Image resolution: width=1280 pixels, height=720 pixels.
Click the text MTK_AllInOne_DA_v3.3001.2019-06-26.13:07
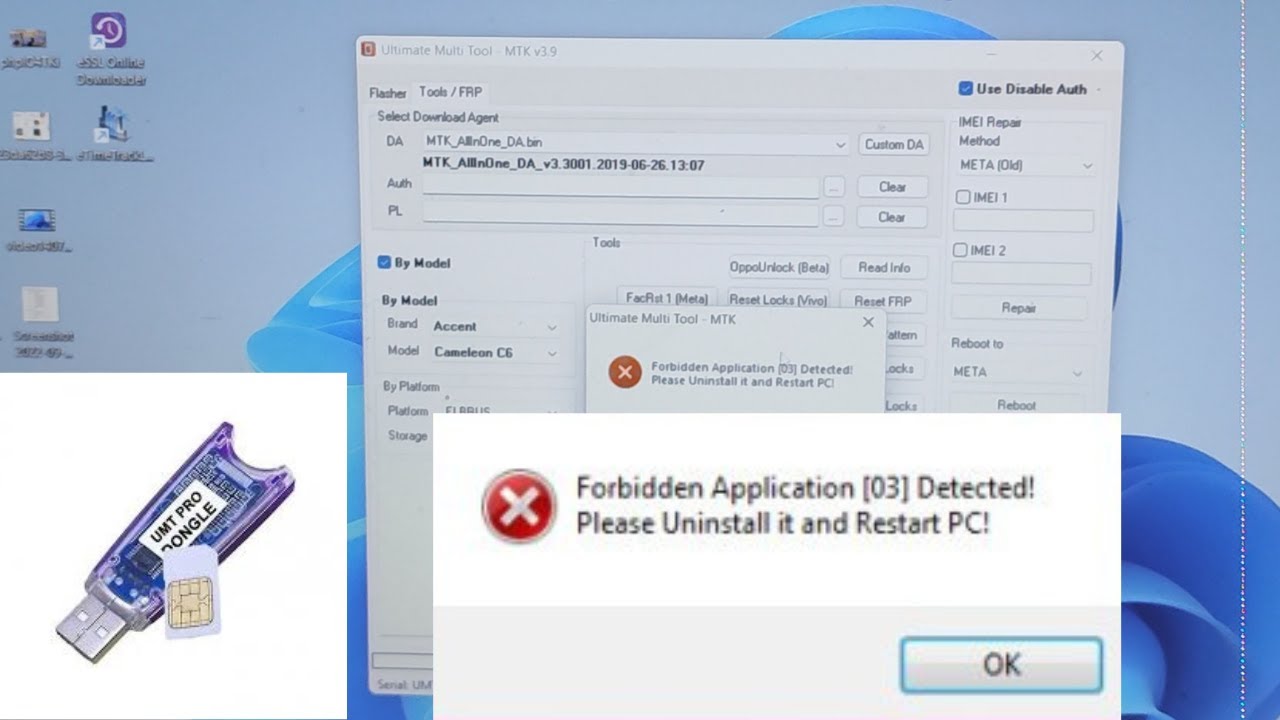coord(564,165)
